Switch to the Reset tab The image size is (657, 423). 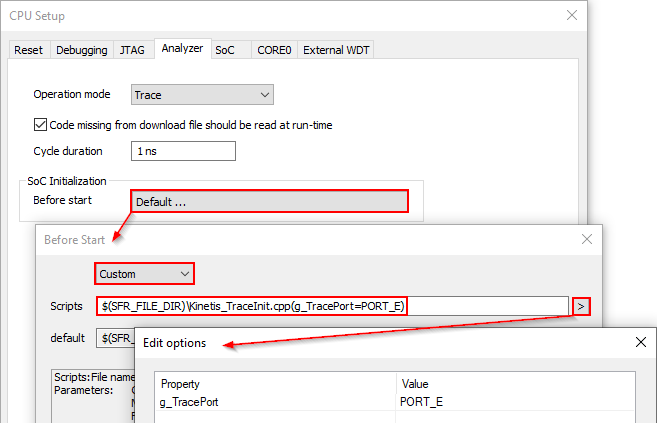[28, 50]
